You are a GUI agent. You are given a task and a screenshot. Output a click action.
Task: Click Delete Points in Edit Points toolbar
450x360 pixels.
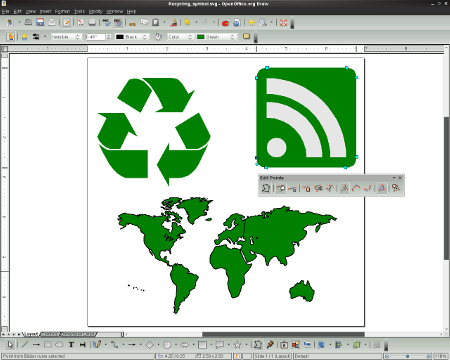[307, 188]
